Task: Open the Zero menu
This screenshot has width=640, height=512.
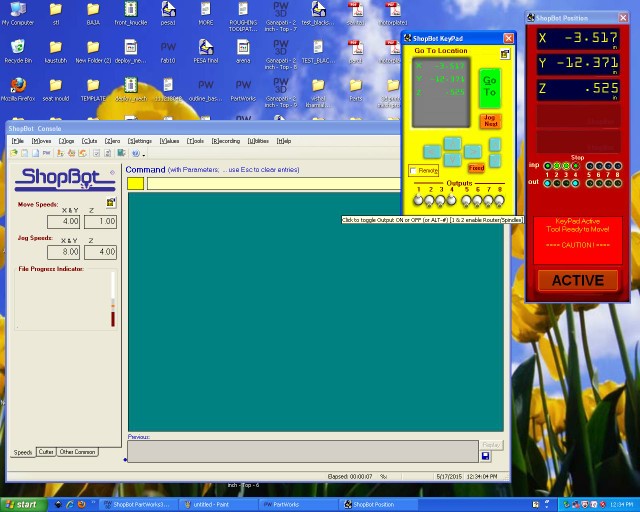Action: (112, 141)
